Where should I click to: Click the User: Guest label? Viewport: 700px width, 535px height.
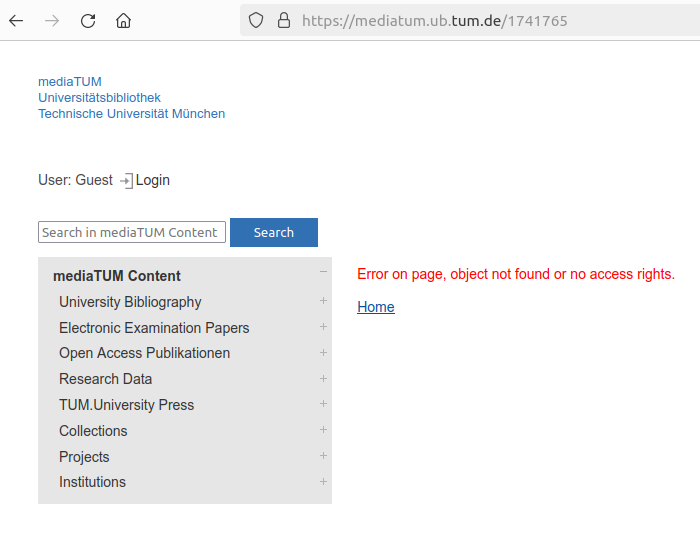point(75,180)
